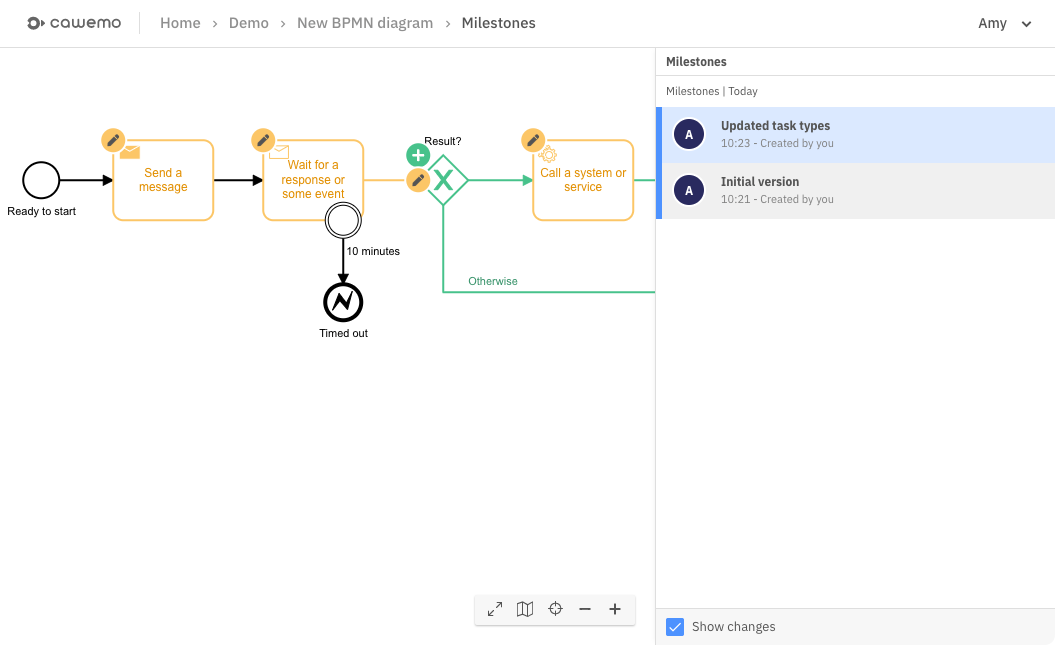Navigate to the Demo breadcrumb
Viewport: 1055px width, 645px height.
(248, 22)
